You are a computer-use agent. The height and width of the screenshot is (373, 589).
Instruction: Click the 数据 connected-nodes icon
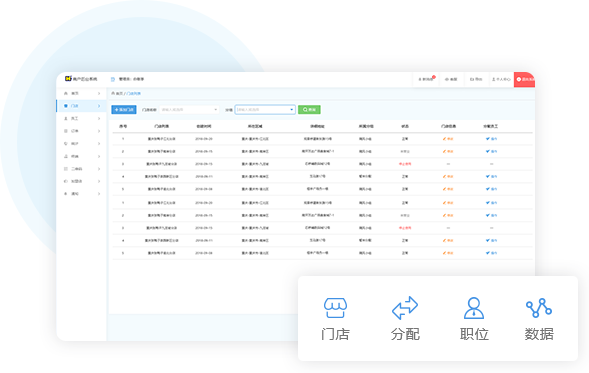(539, 308)
